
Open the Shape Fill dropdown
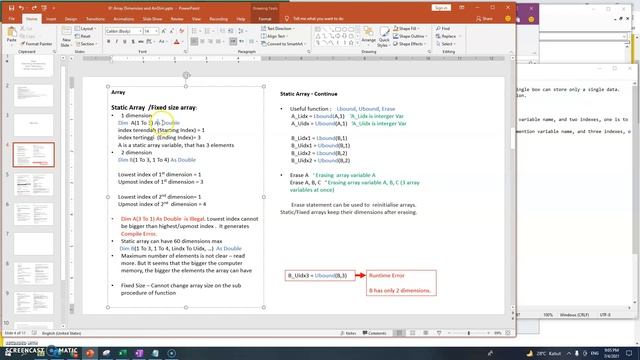(406, 29)
